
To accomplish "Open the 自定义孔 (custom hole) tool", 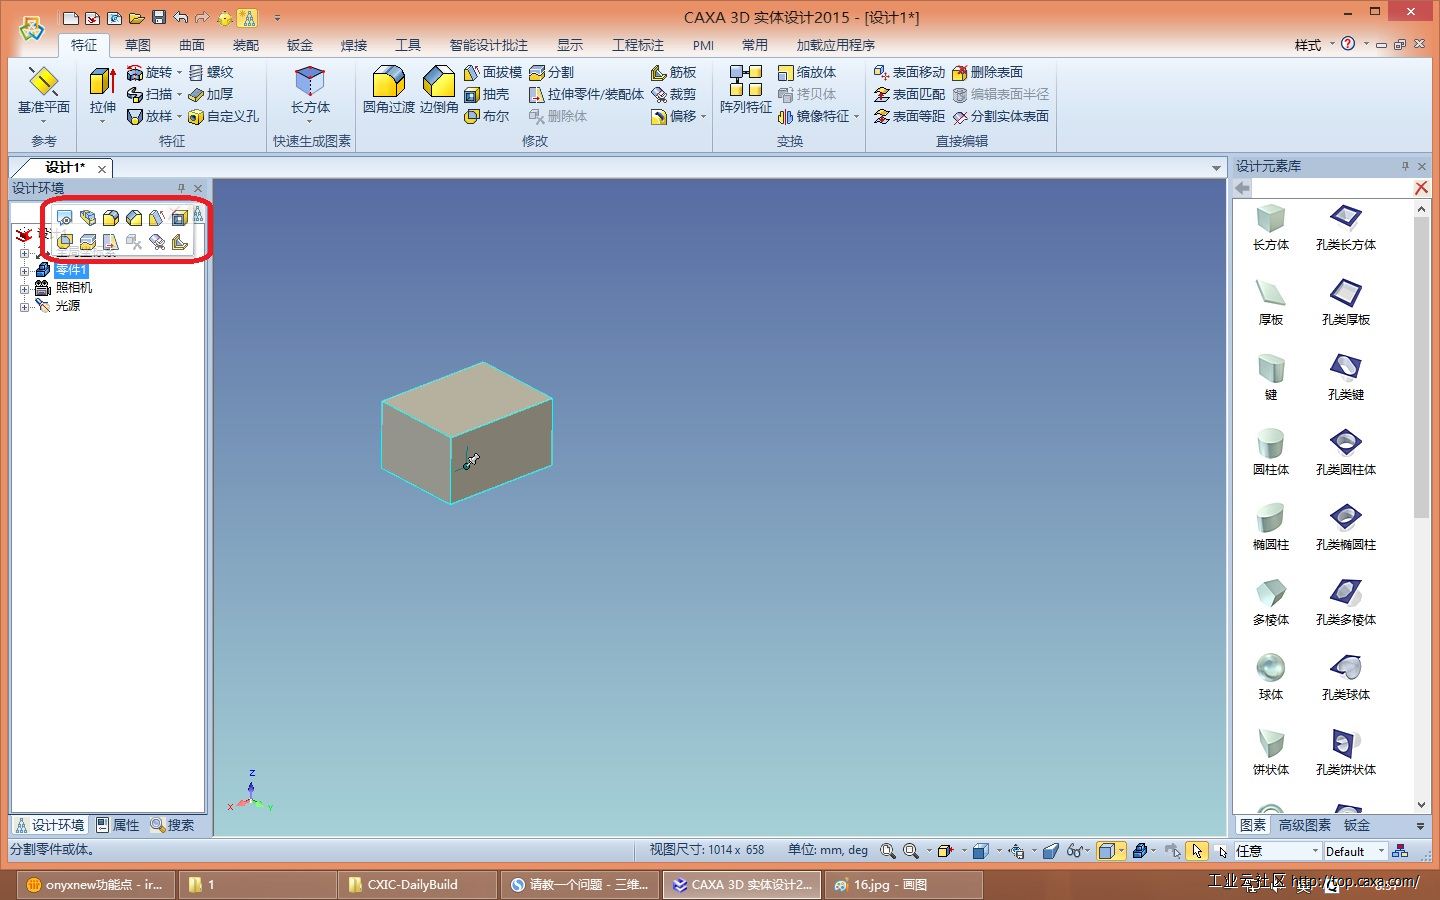I will [x=224, y=116].
